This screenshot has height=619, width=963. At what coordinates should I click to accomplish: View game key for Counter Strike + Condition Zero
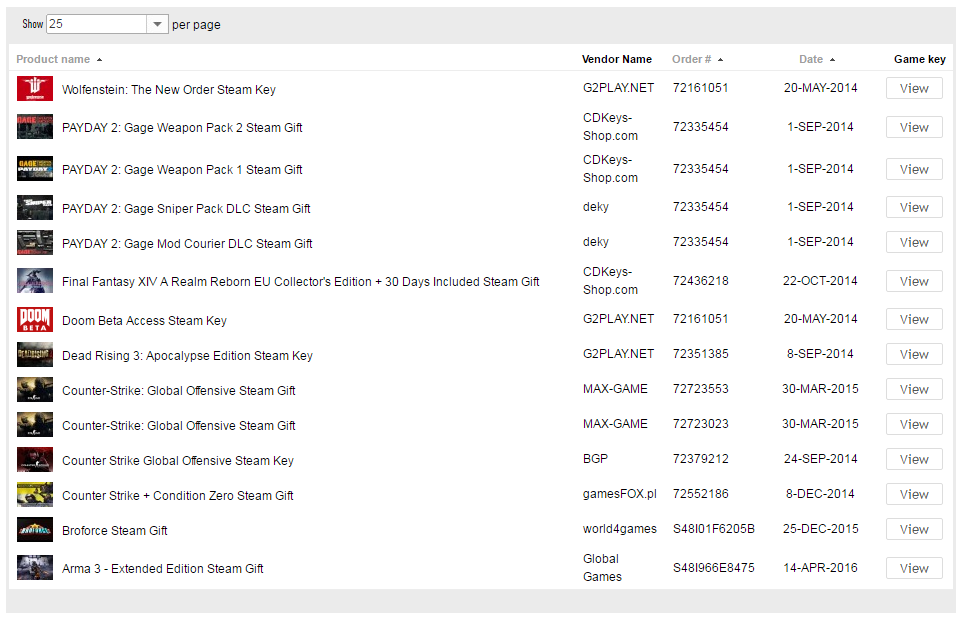(914, 494)
